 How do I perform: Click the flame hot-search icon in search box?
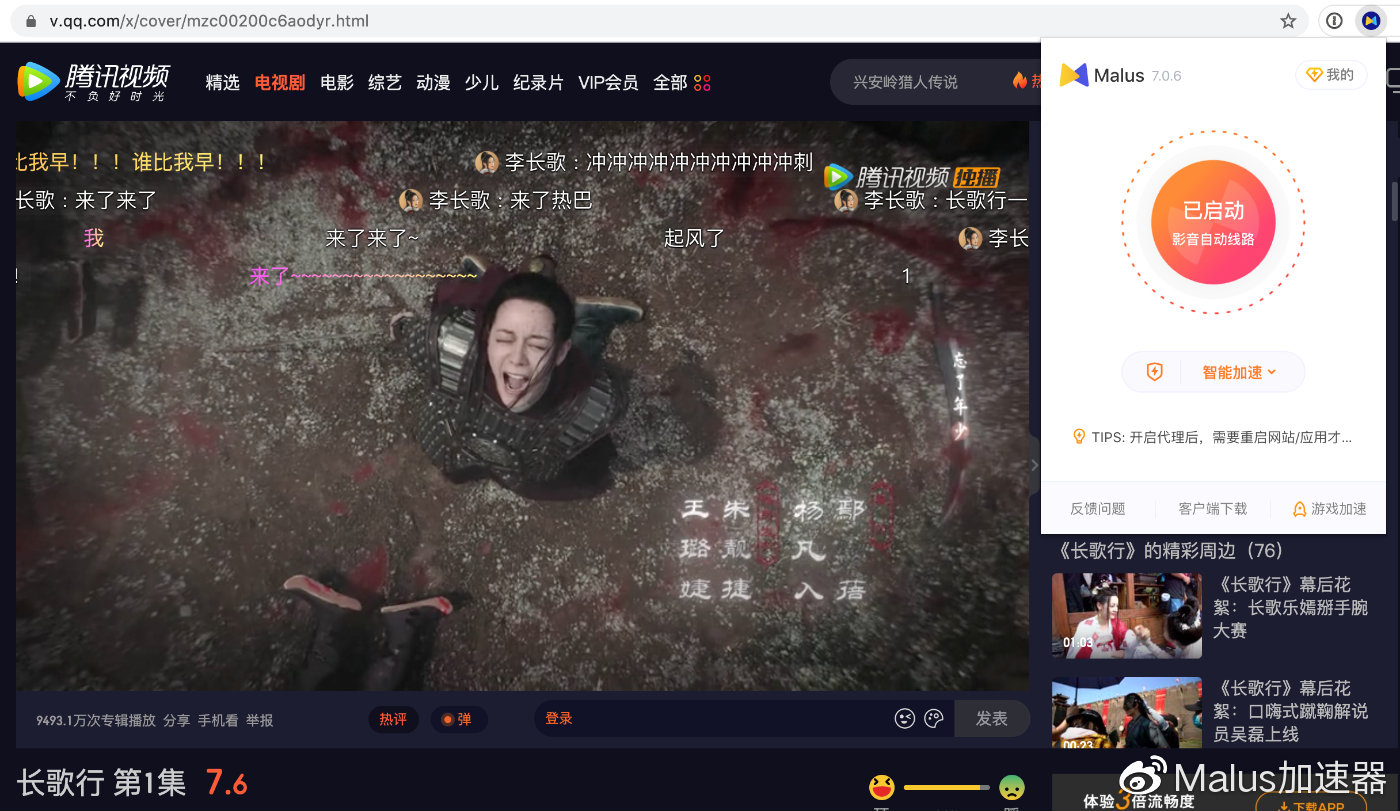(x=1019, y=81)
